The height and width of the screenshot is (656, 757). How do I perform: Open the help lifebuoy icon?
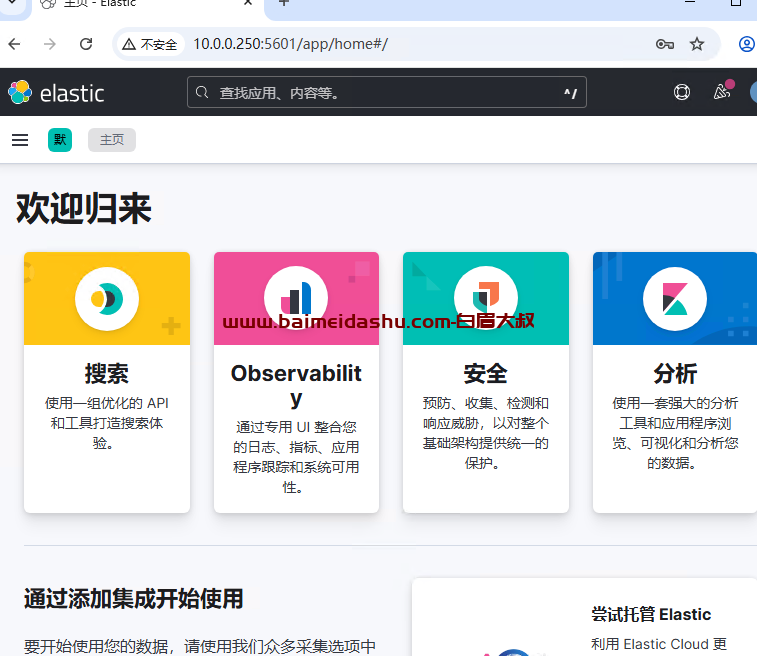pos(682,92)
